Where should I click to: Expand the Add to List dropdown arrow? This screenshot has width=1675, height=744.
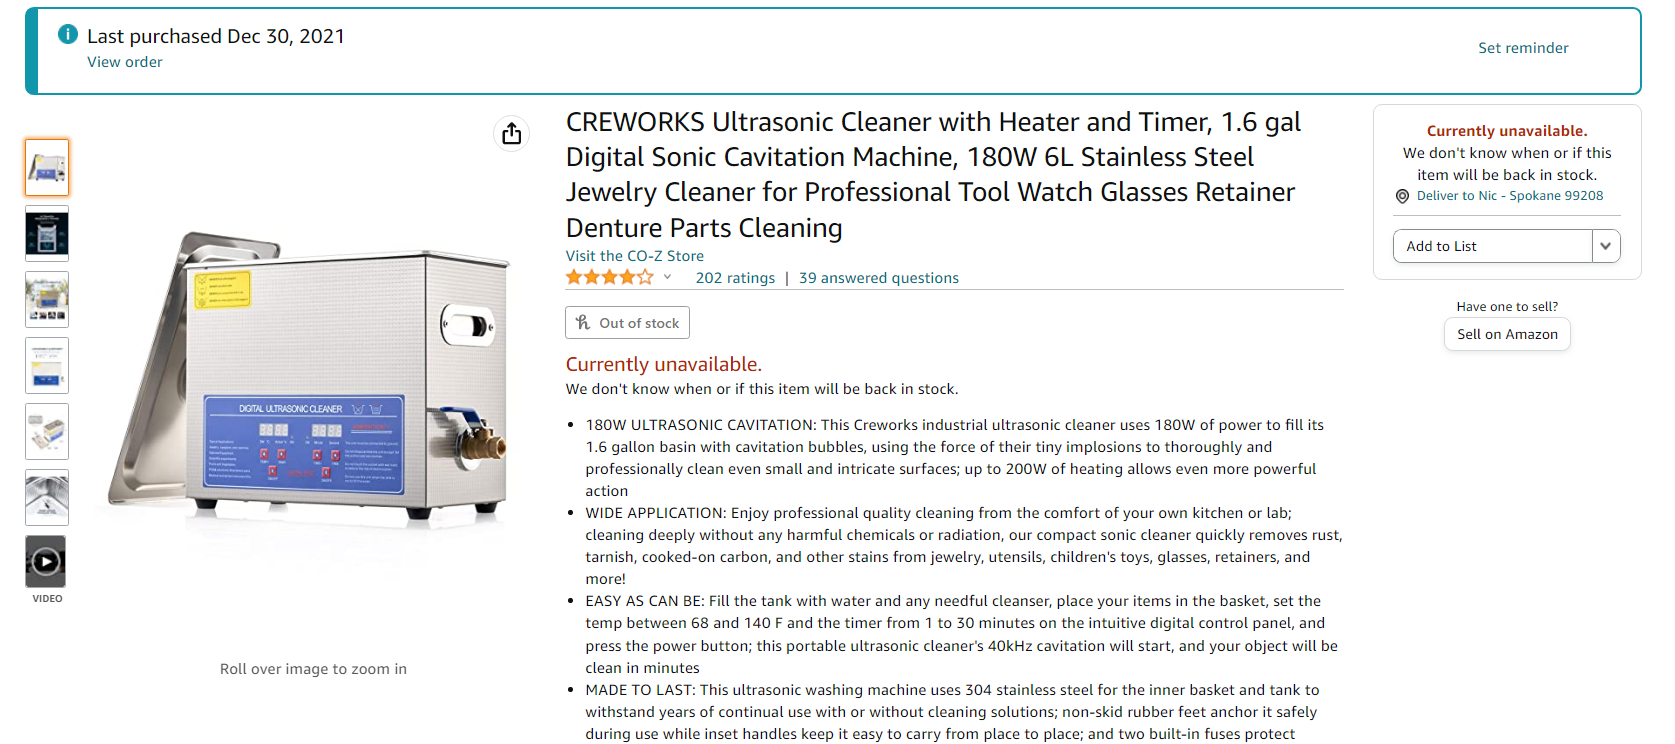pos(1606,246)
